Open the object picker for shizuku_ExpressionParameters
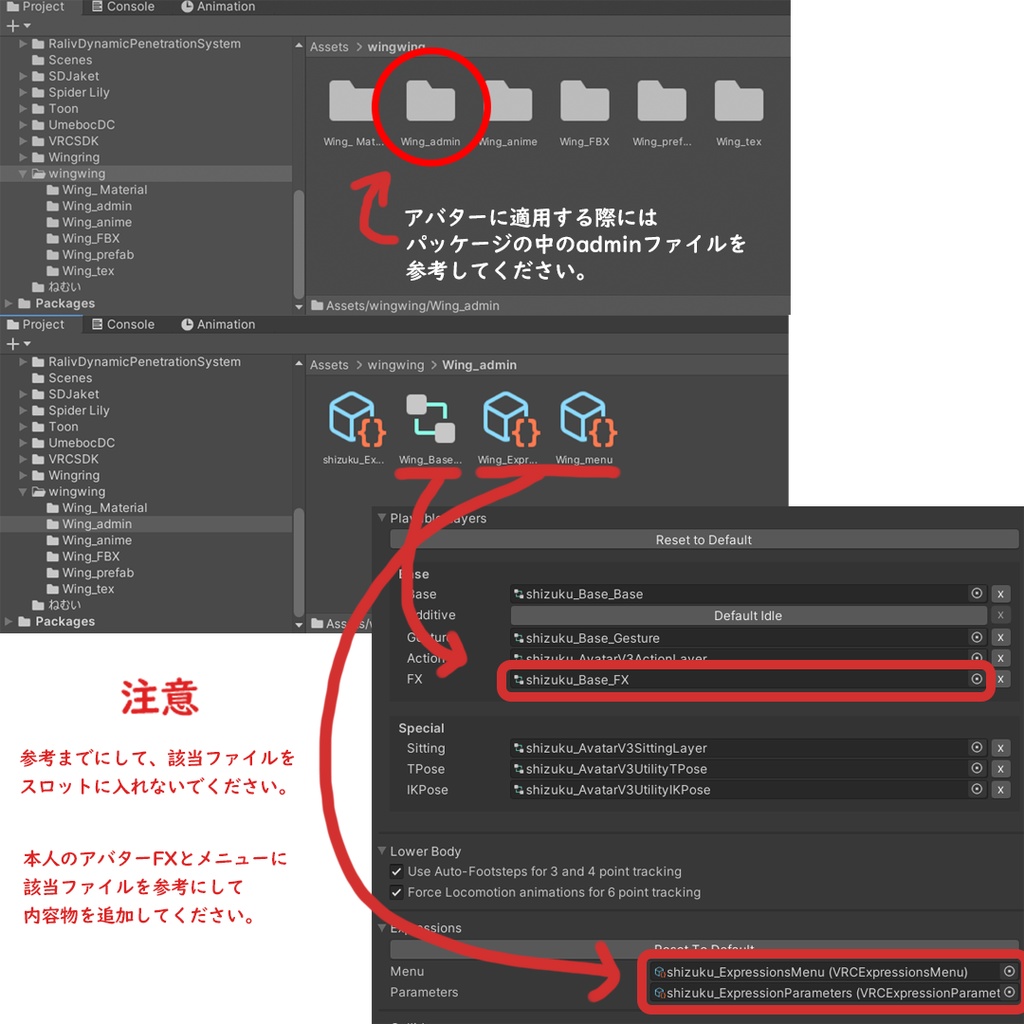The image size is (1024, 1024). tap(1010, 993)
